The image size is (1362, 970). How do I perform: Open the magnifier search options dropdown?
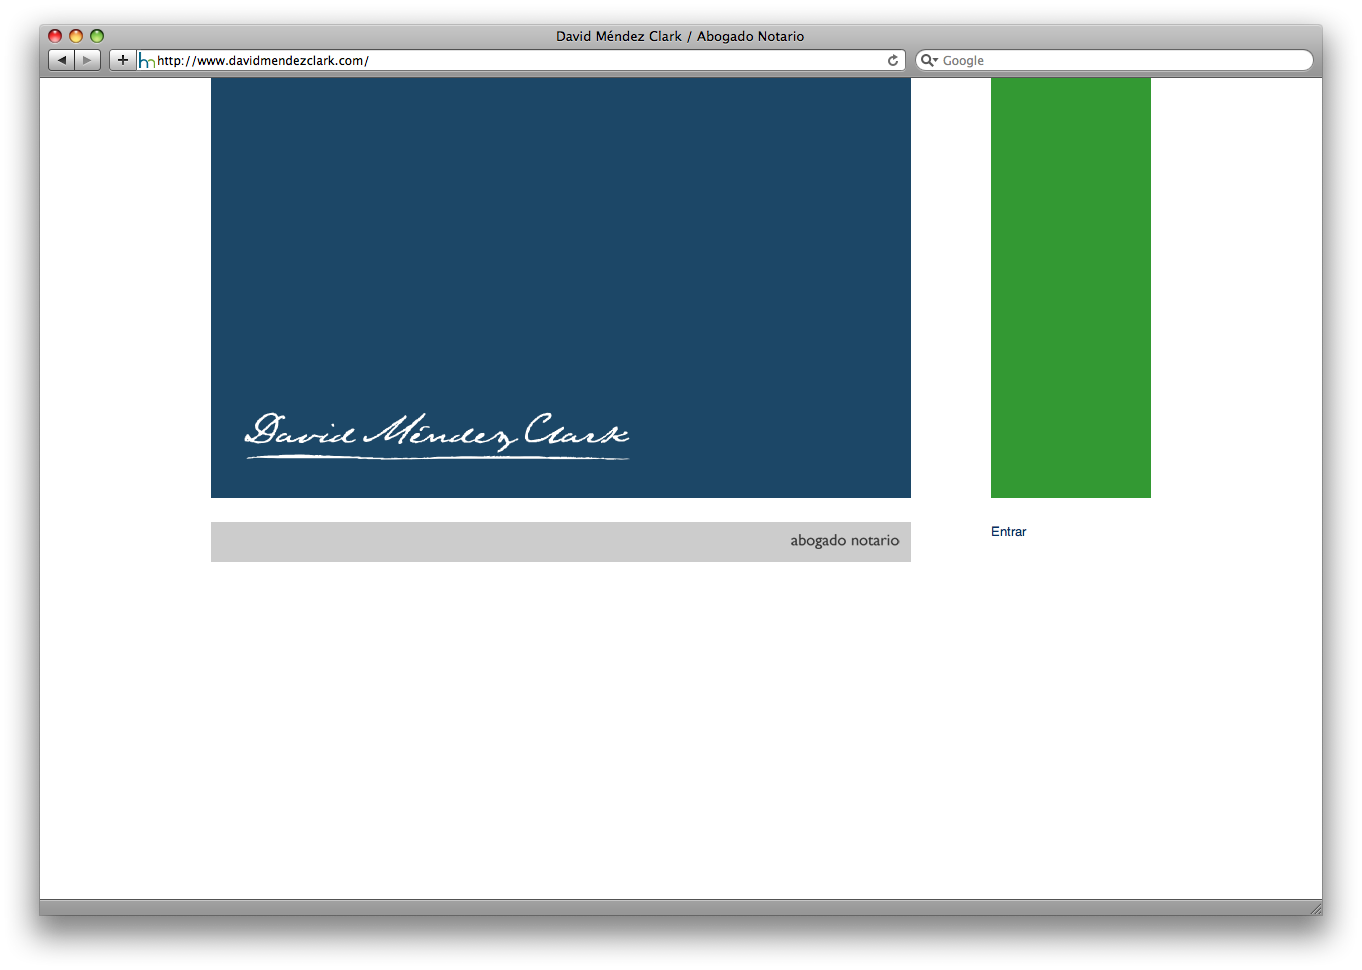click(x=929, y=60)
